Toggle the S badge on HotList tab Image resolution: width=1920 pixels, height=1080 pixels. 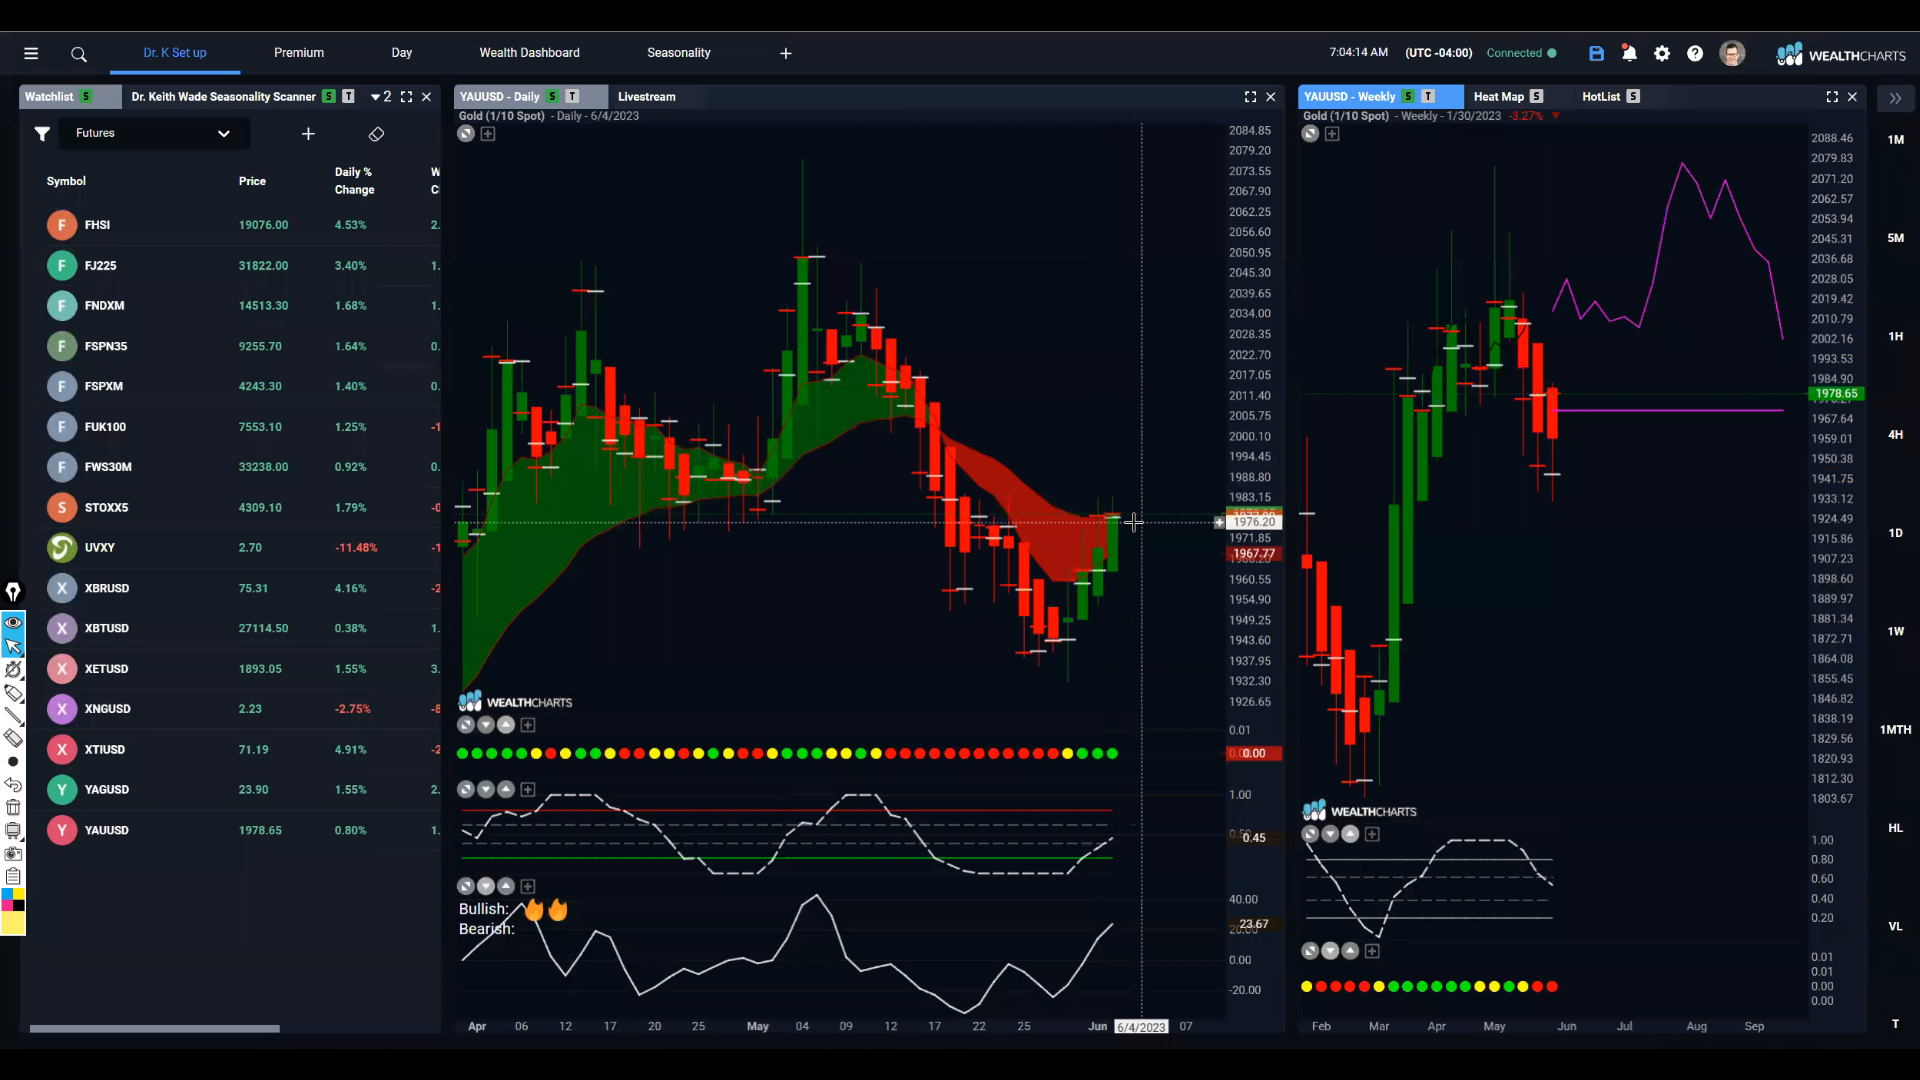(1633, 97)
